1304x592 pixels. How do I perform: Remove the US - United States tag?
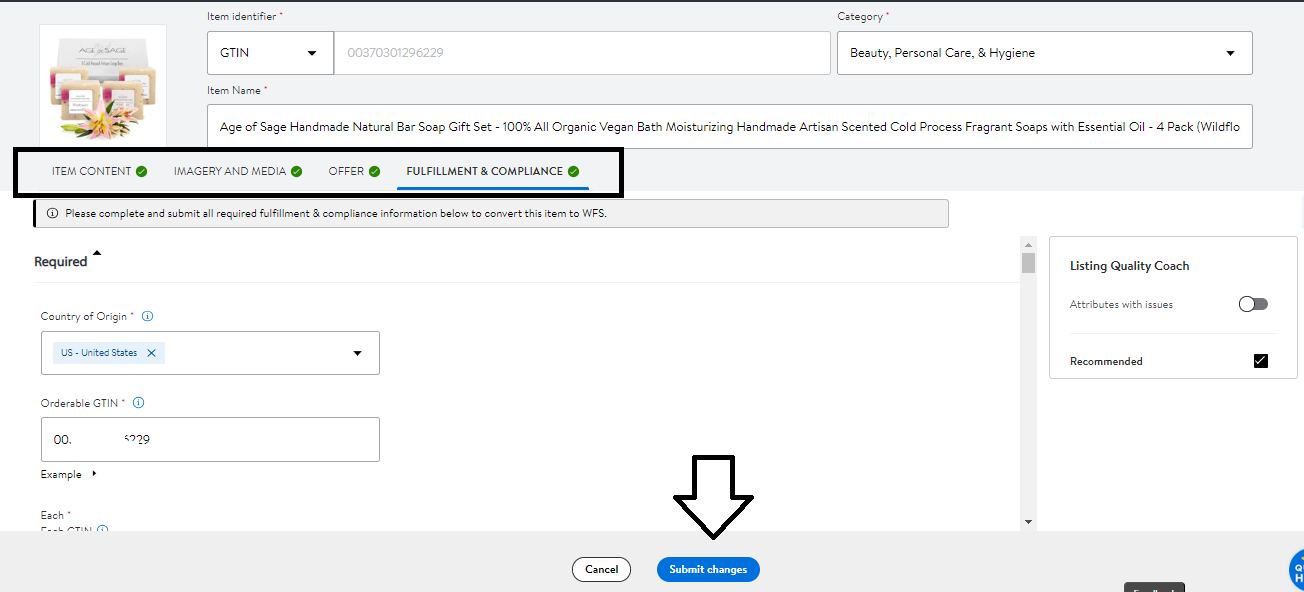point(151,353)
